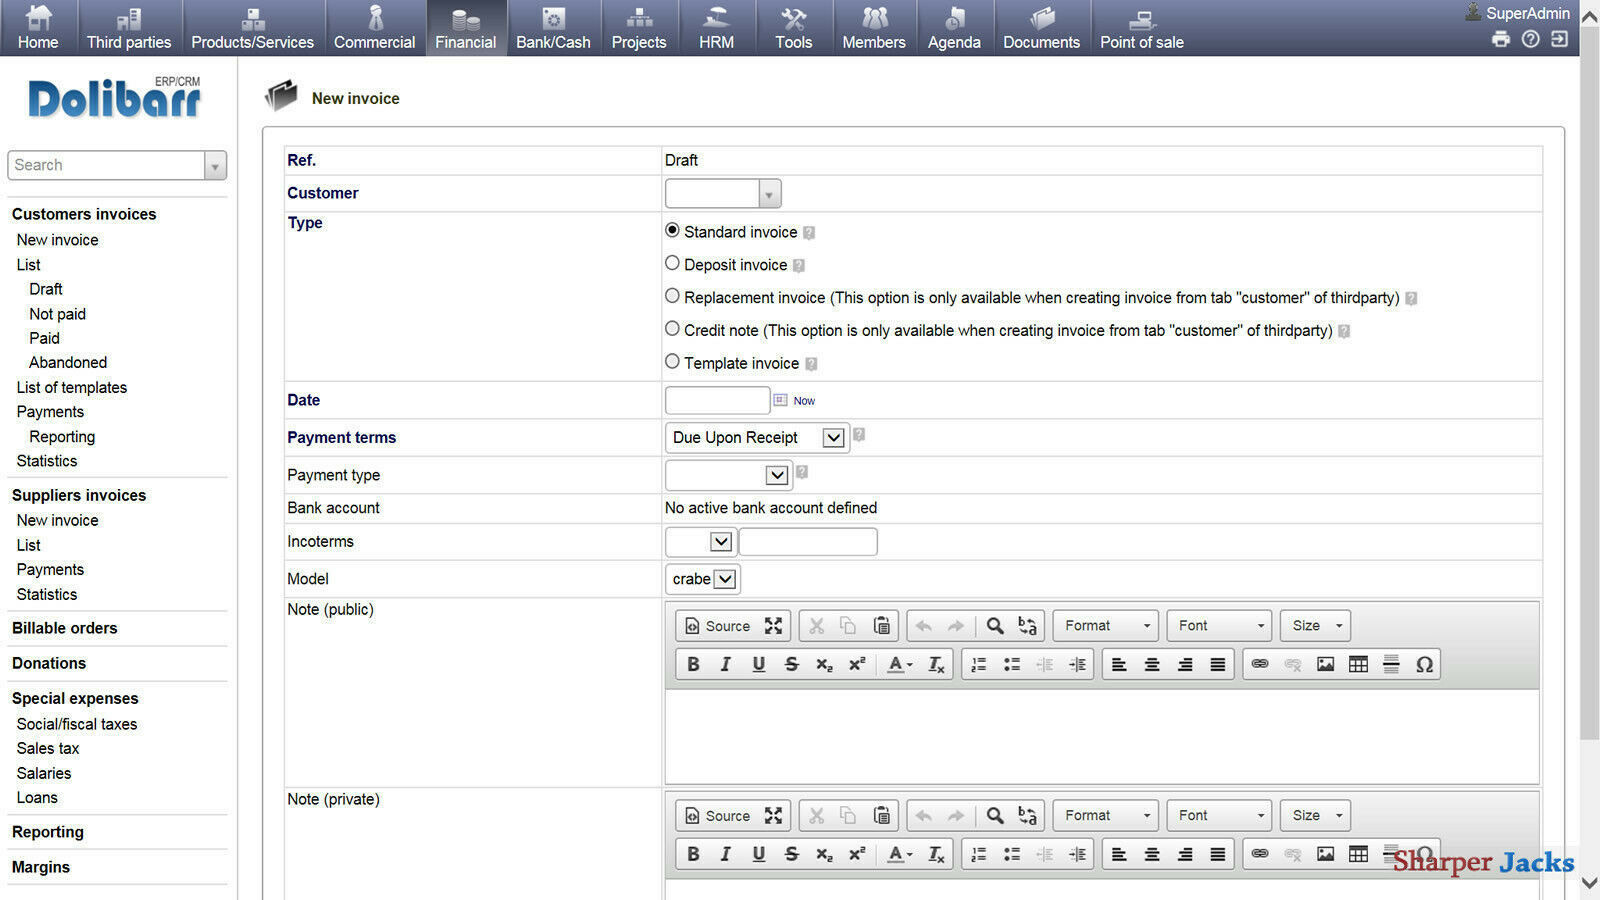Click Source button in public note editor
Image resolution: width=1600 pixels, height=900 pixels.
point(717,626)
